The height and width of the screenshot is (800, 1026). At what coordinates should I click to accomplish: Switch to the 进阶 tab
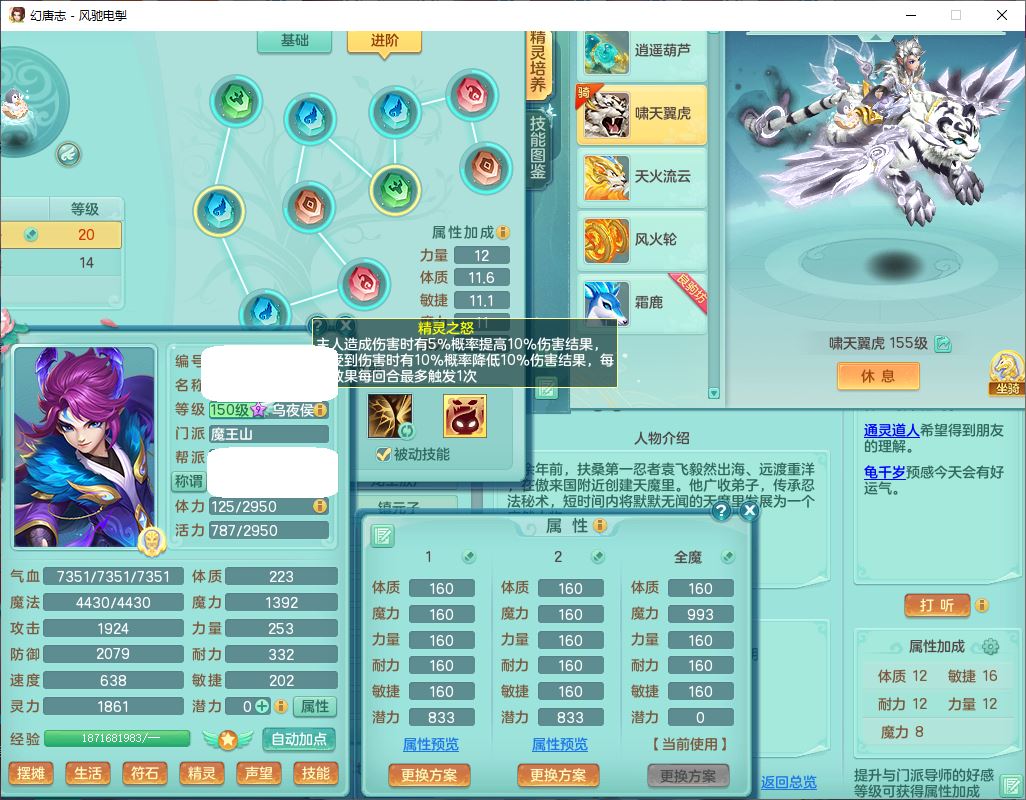(384, 41)
